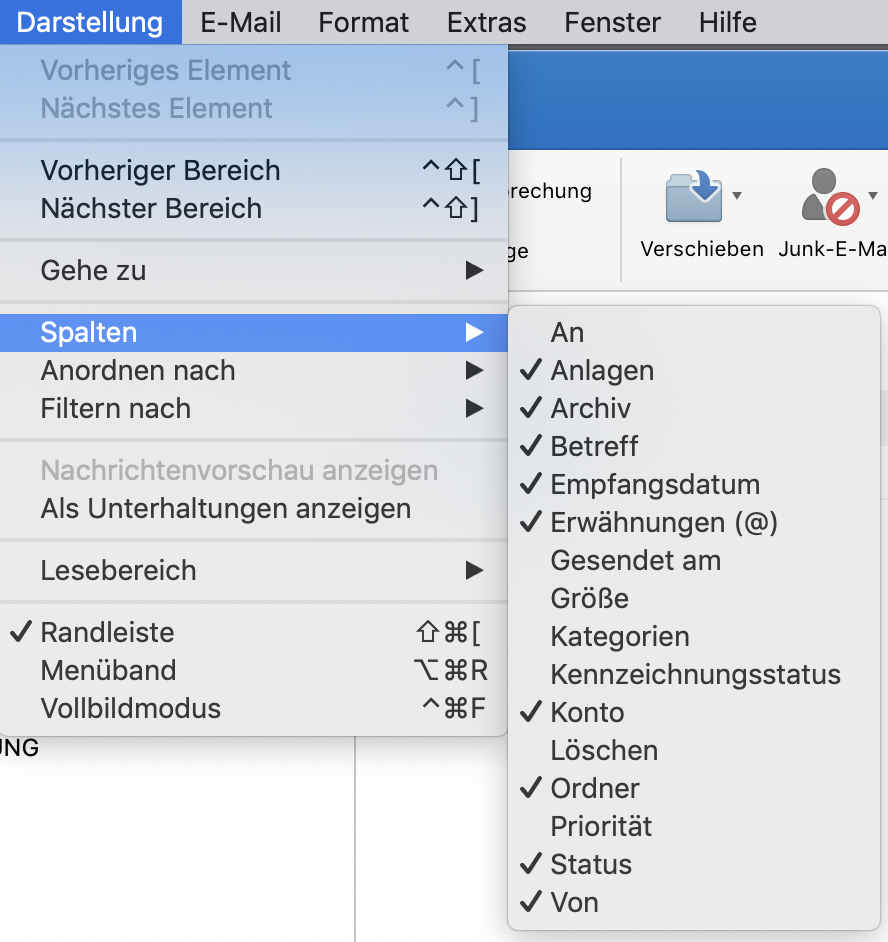
Task: Toggle the Randleiste sidebar option
Action: coord(254,632)
